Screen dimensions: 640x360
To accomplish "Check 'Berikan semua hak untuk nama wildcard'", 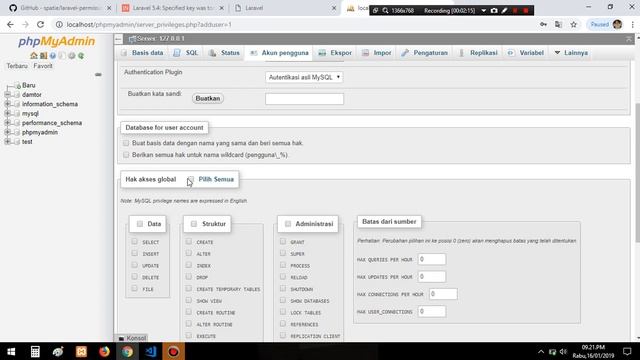I will pyautogui.click(x=126, y=155).
